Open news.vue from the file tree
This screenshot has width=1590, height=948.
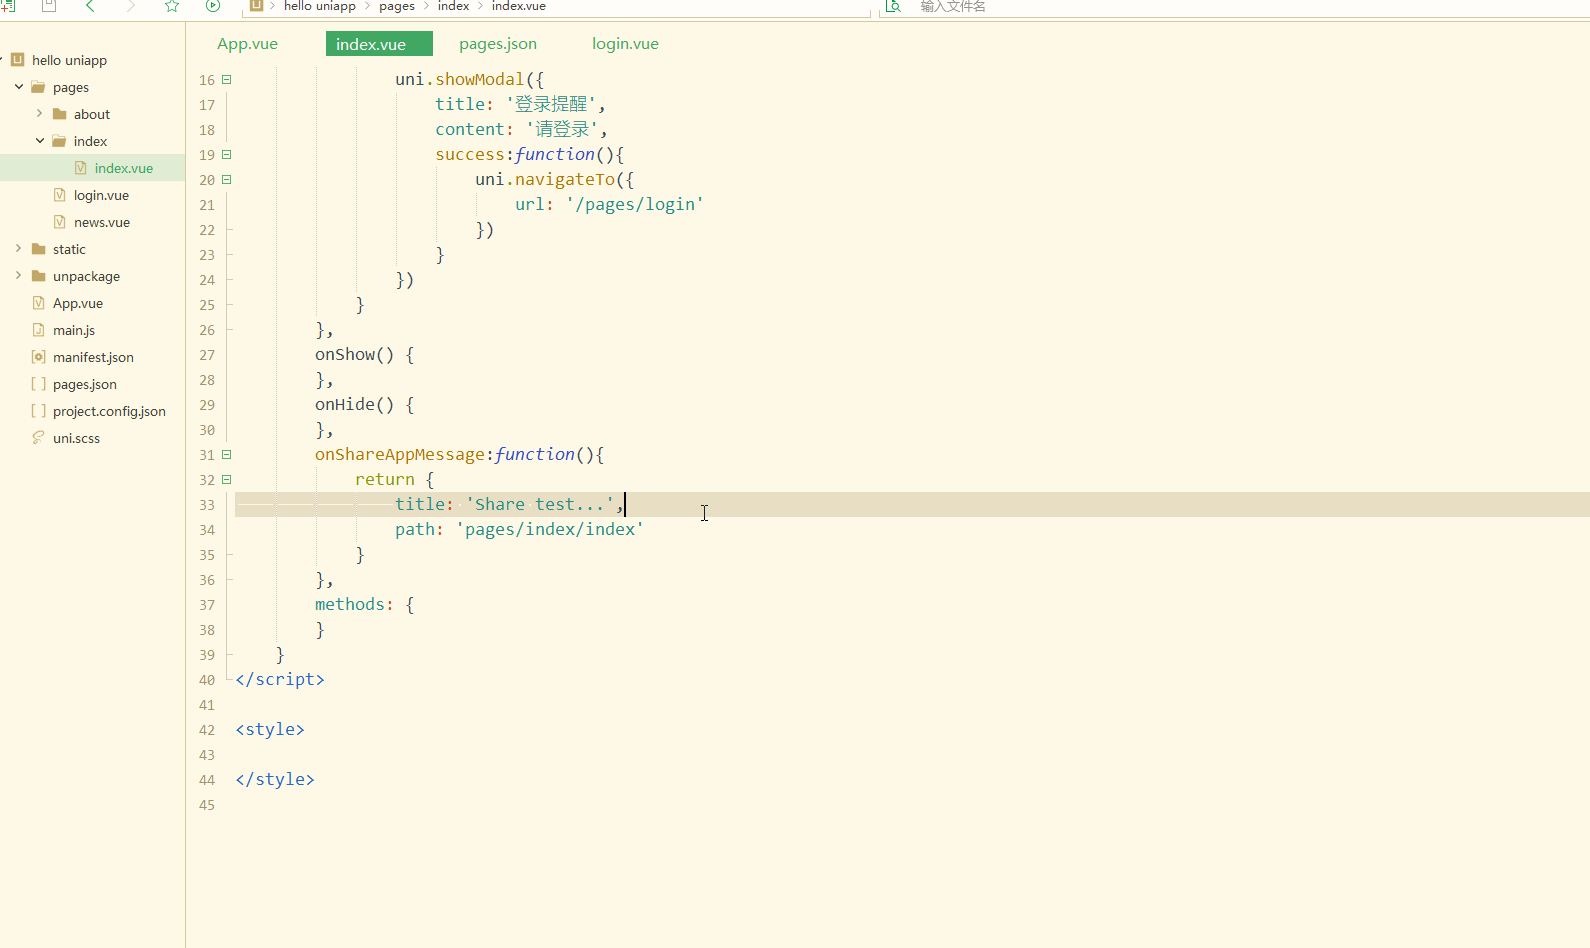102,222
